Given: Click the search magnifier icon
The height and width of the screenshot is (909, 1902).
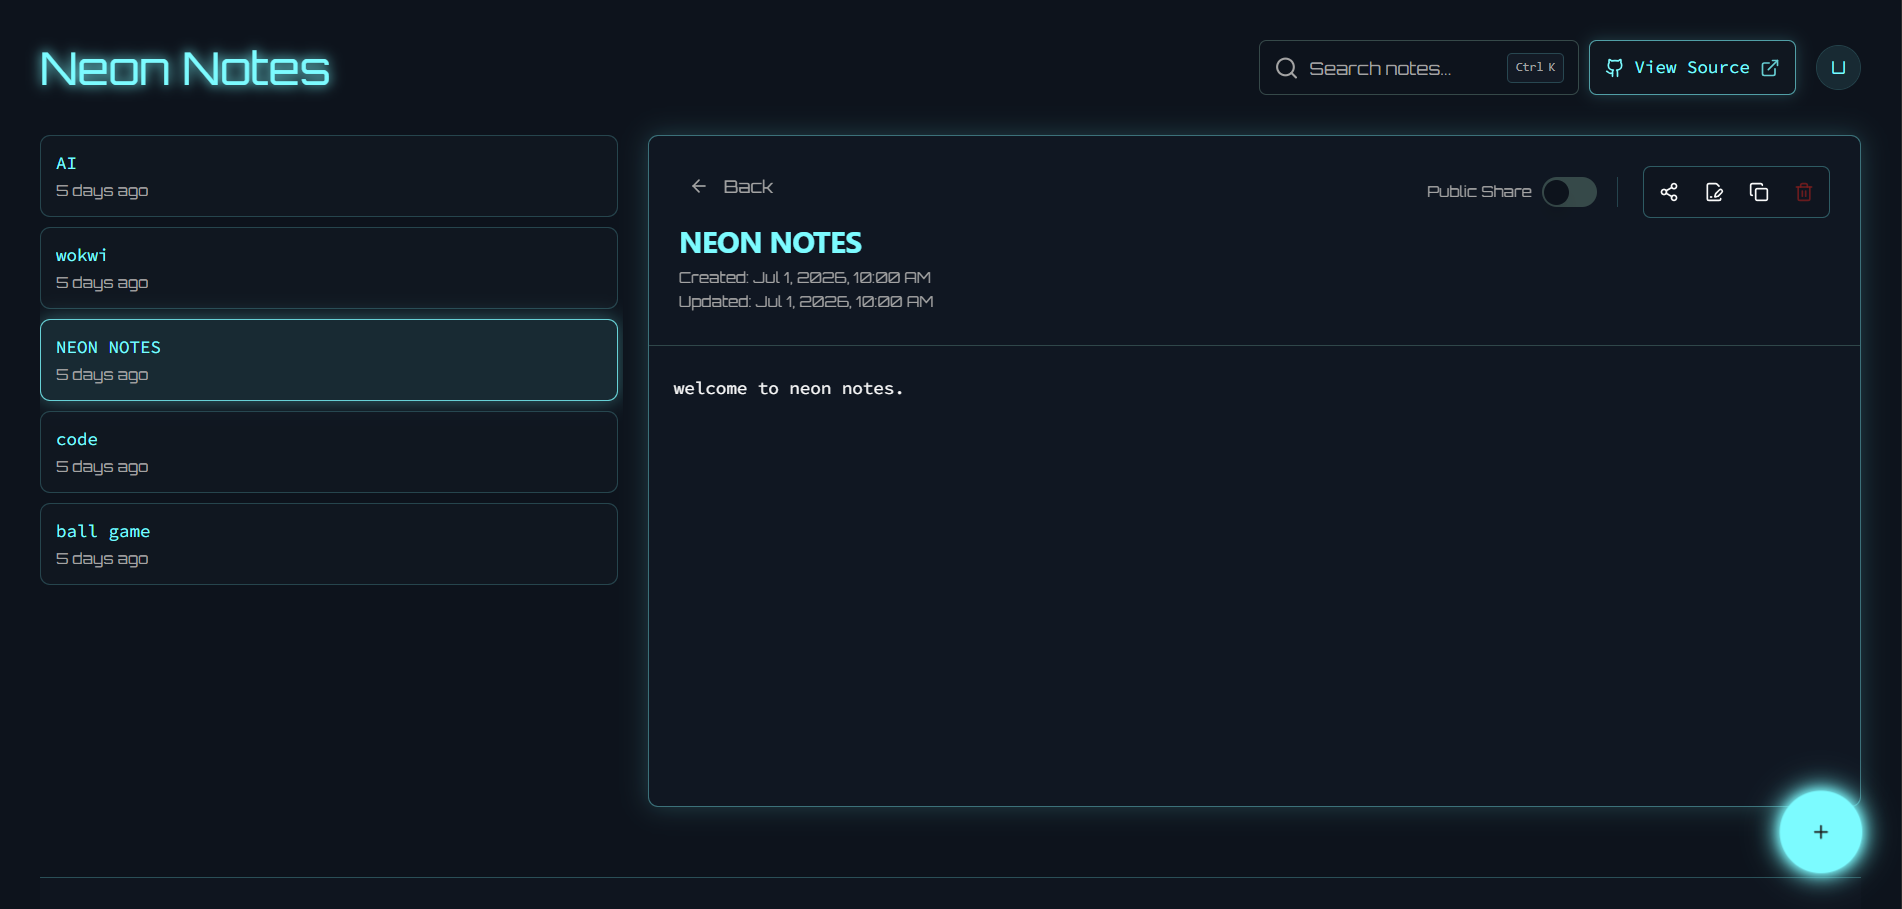Looking at the screenshot, I should [1287, 68].
